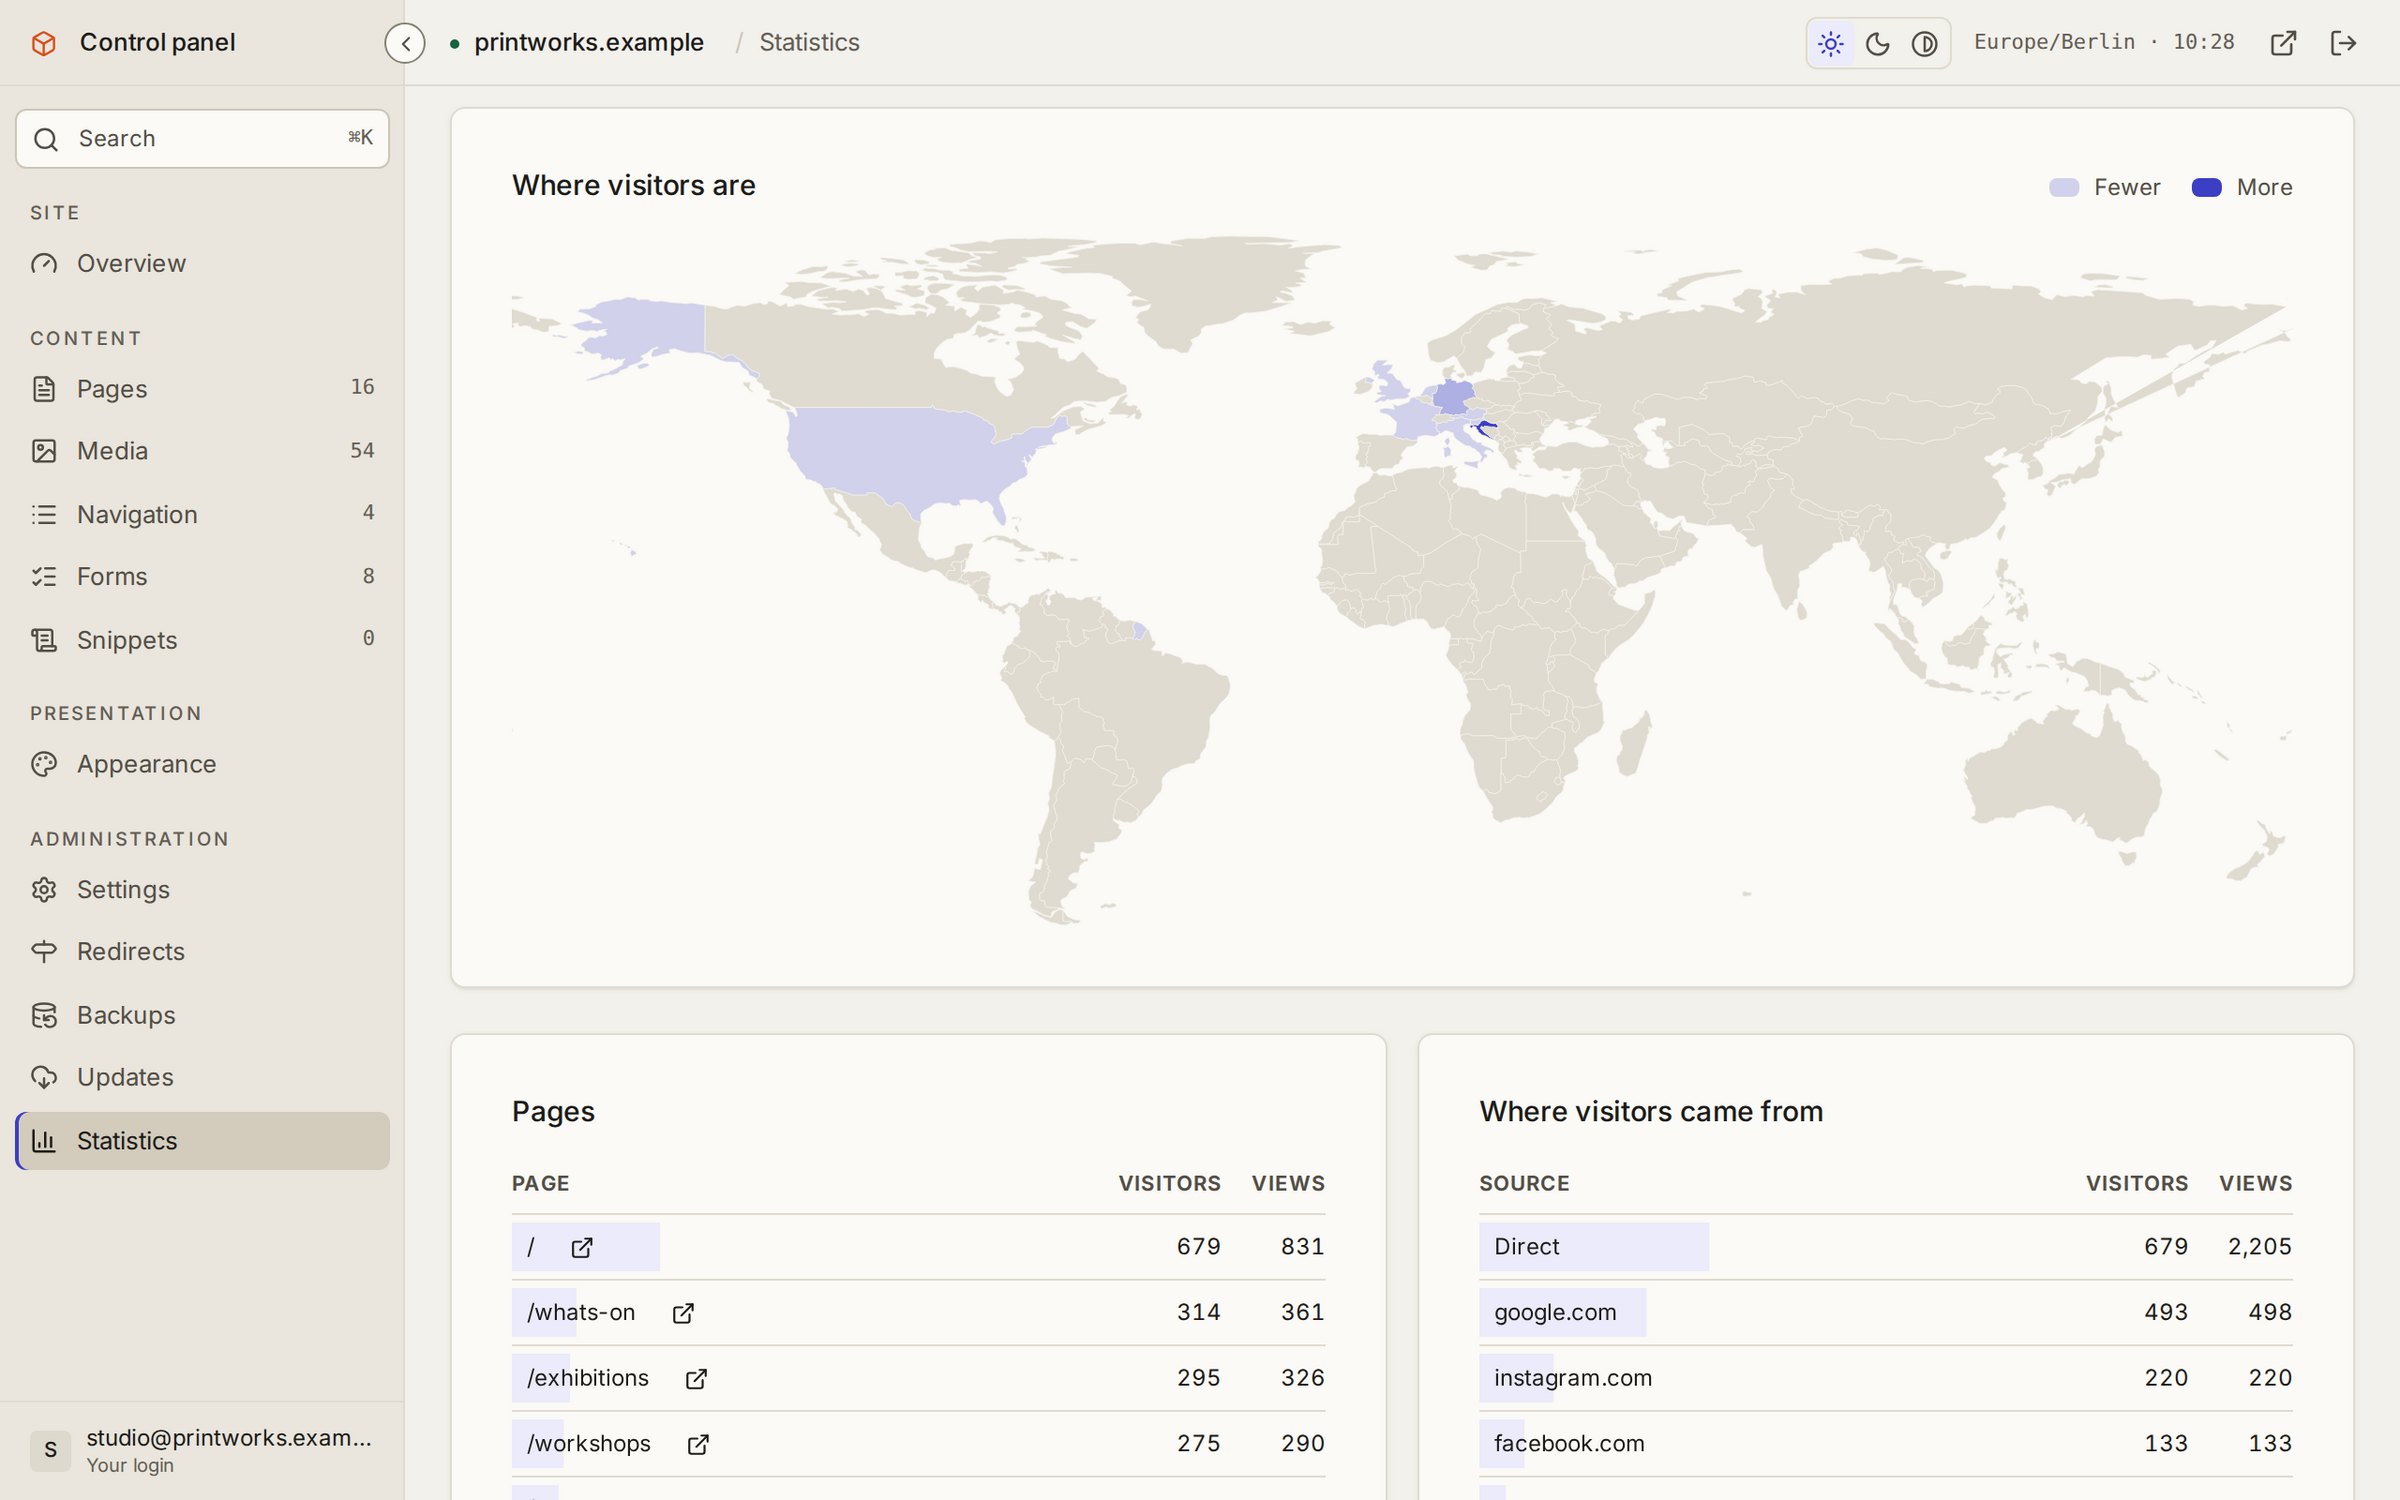Screen dimensions: 2400x1500
Task: Open /whats-on external link icon
Action: point(683,1313)
